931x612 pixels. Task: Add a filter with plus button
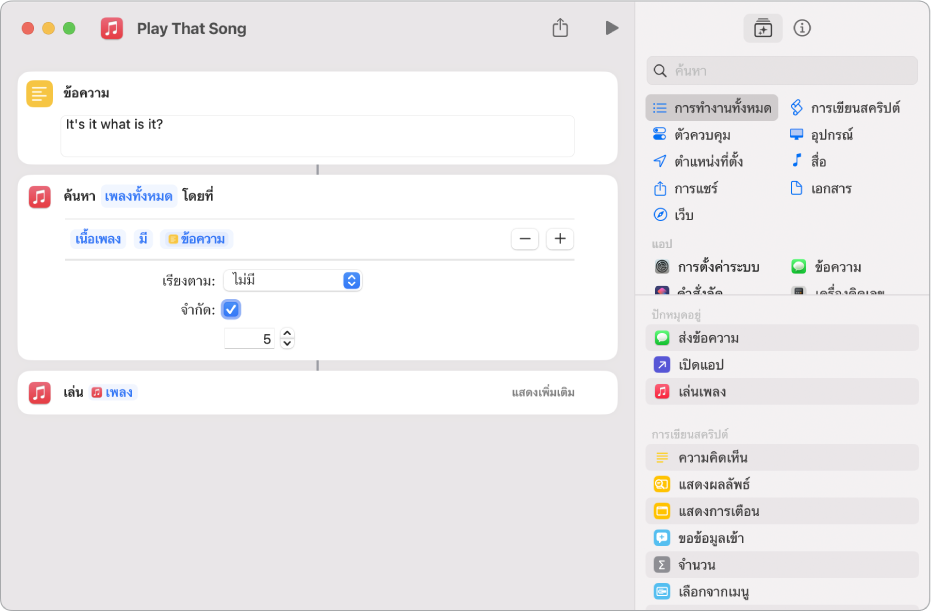560,239
